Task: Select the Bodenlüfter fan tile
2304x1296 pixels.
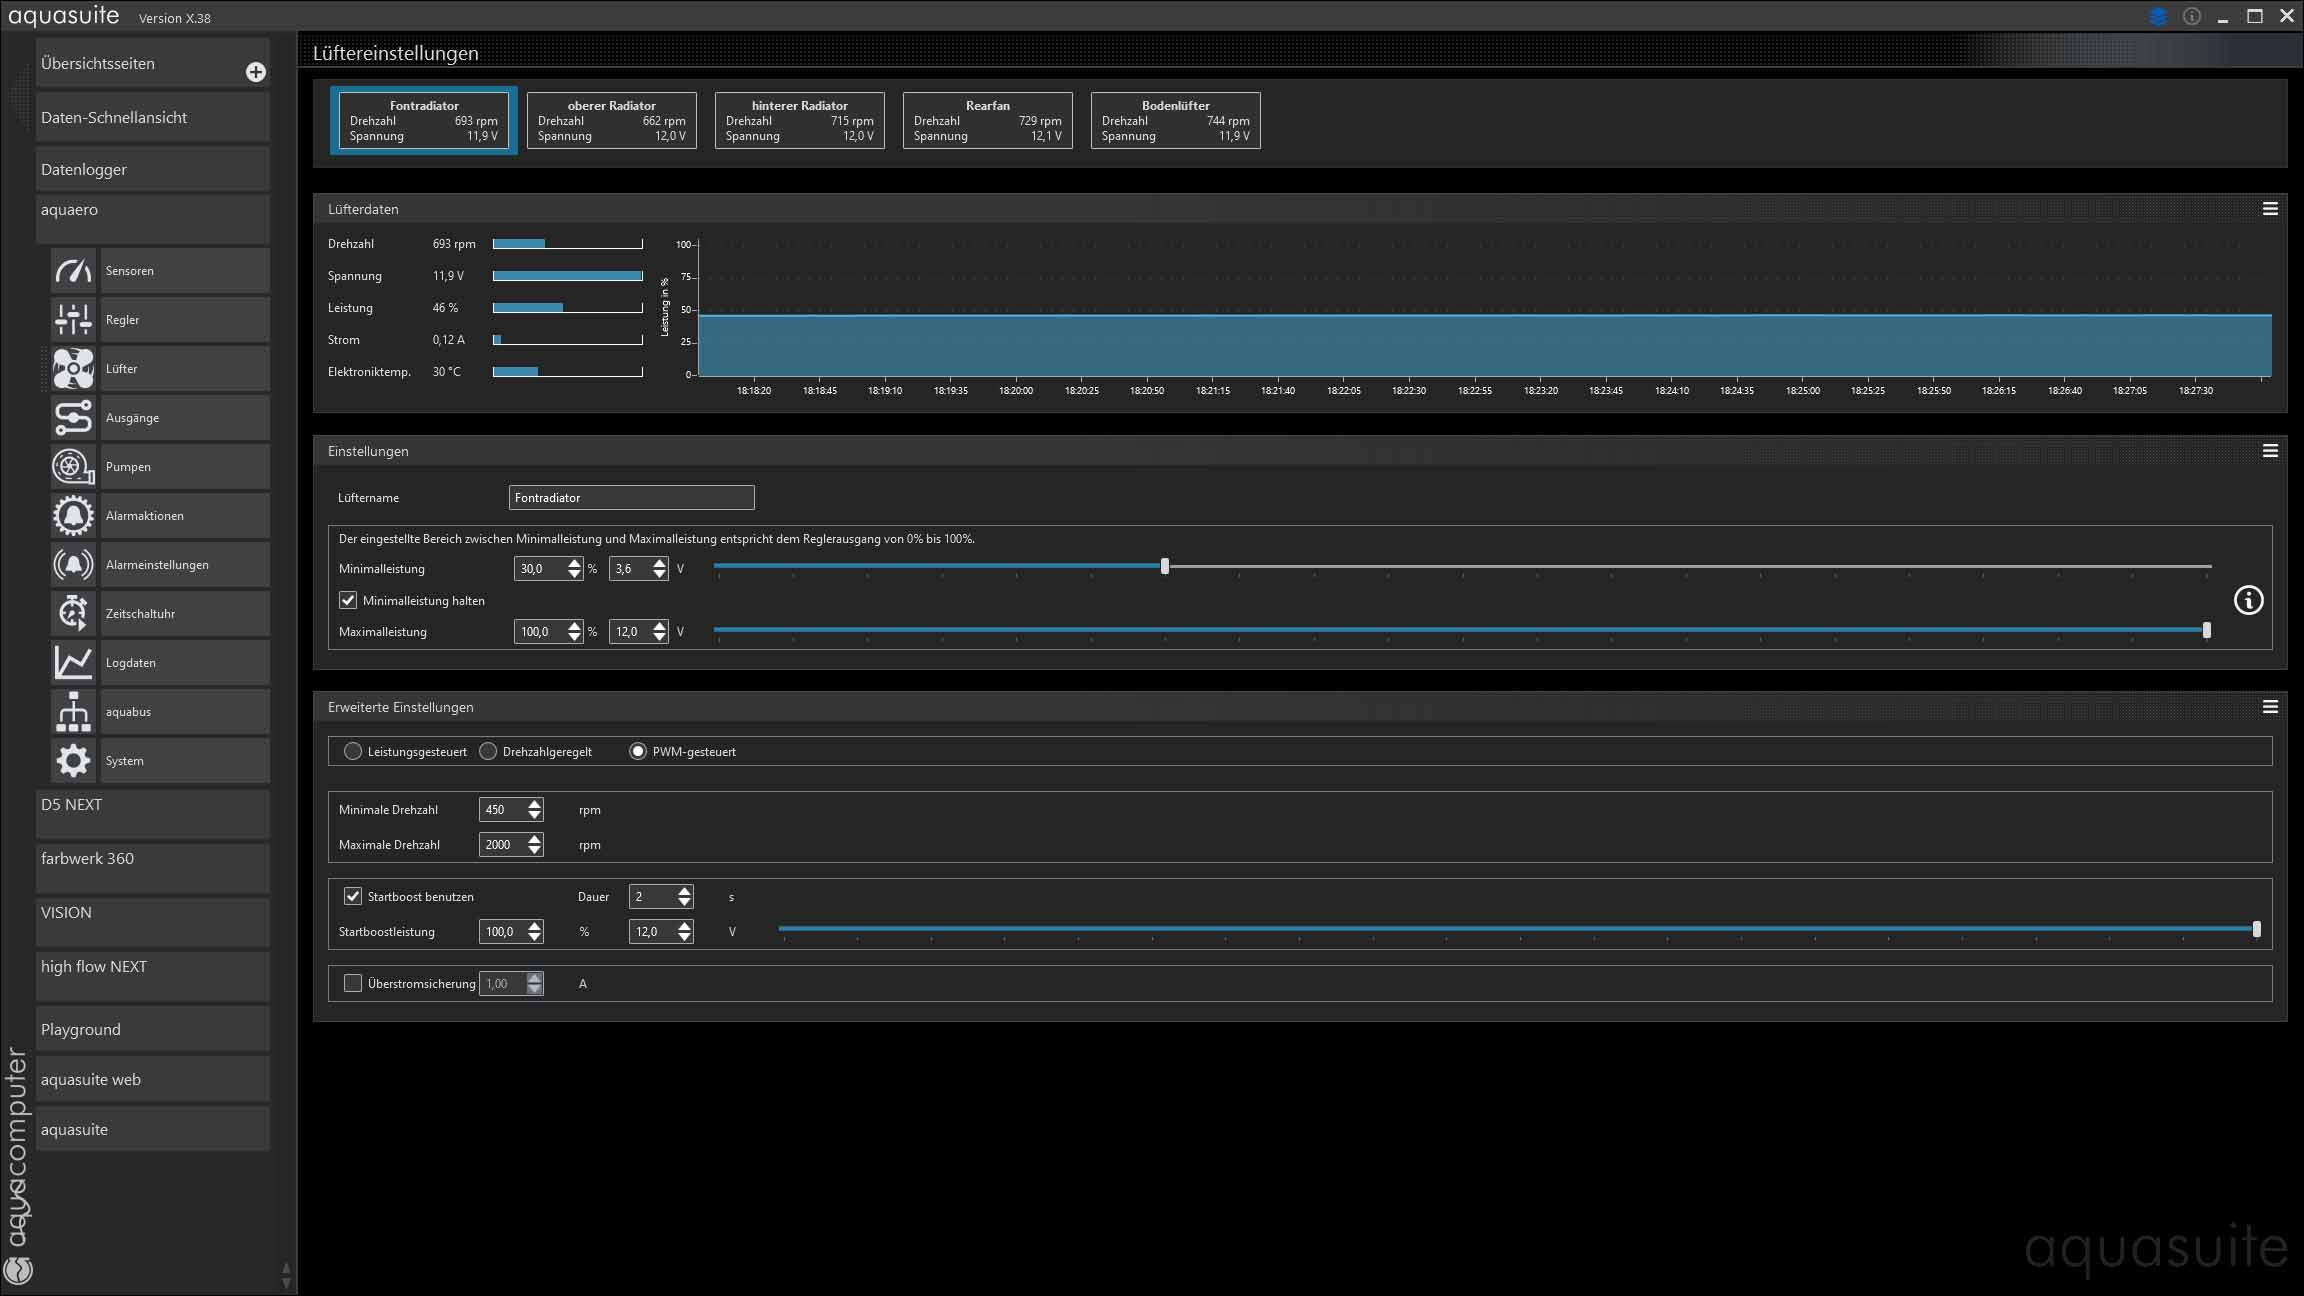Action: pos(1176,120)
